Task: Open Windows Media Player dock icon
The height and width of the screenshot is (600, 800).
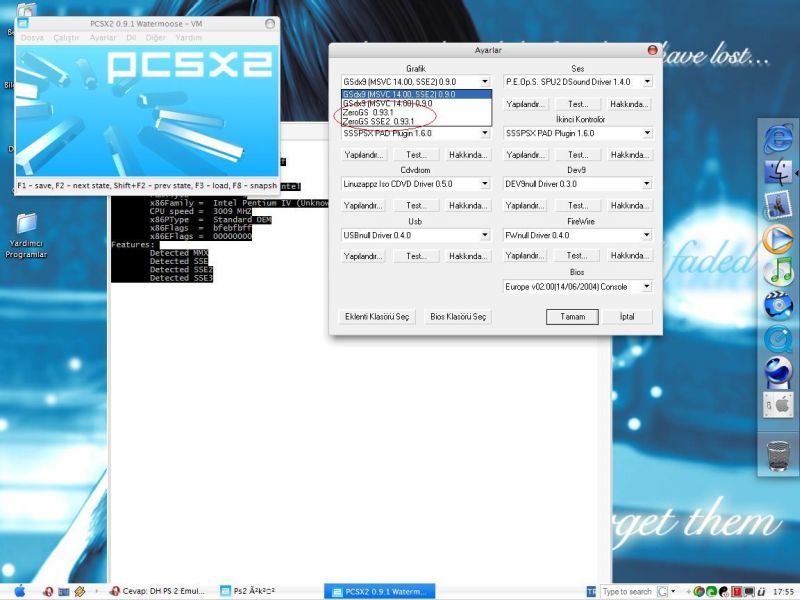Action: [778, 238]
